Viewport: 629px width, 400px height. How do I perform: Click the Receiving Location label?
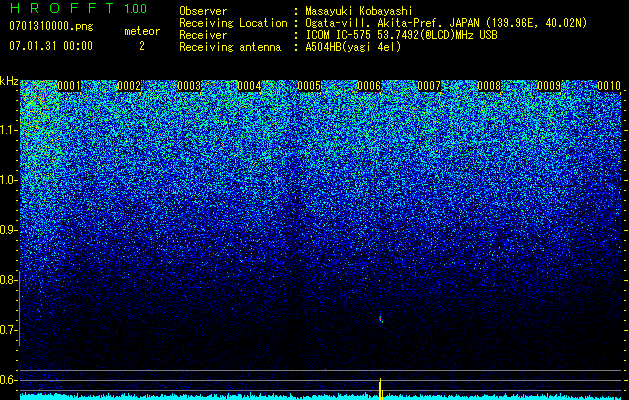coord(233,24)
